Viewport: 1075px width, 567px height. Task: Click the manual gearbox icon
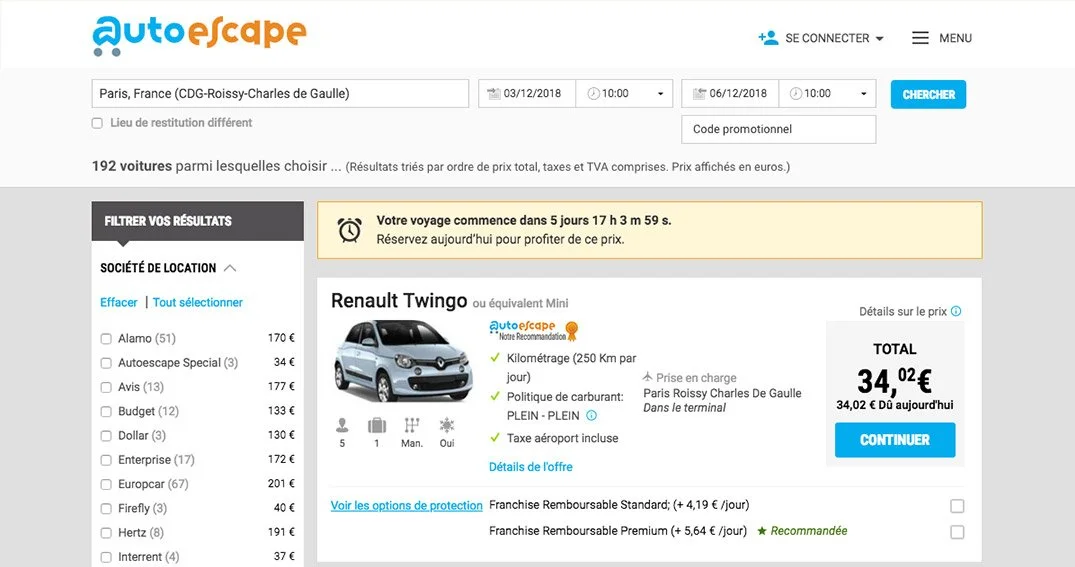pyautogui.click(x=411, y=425)
